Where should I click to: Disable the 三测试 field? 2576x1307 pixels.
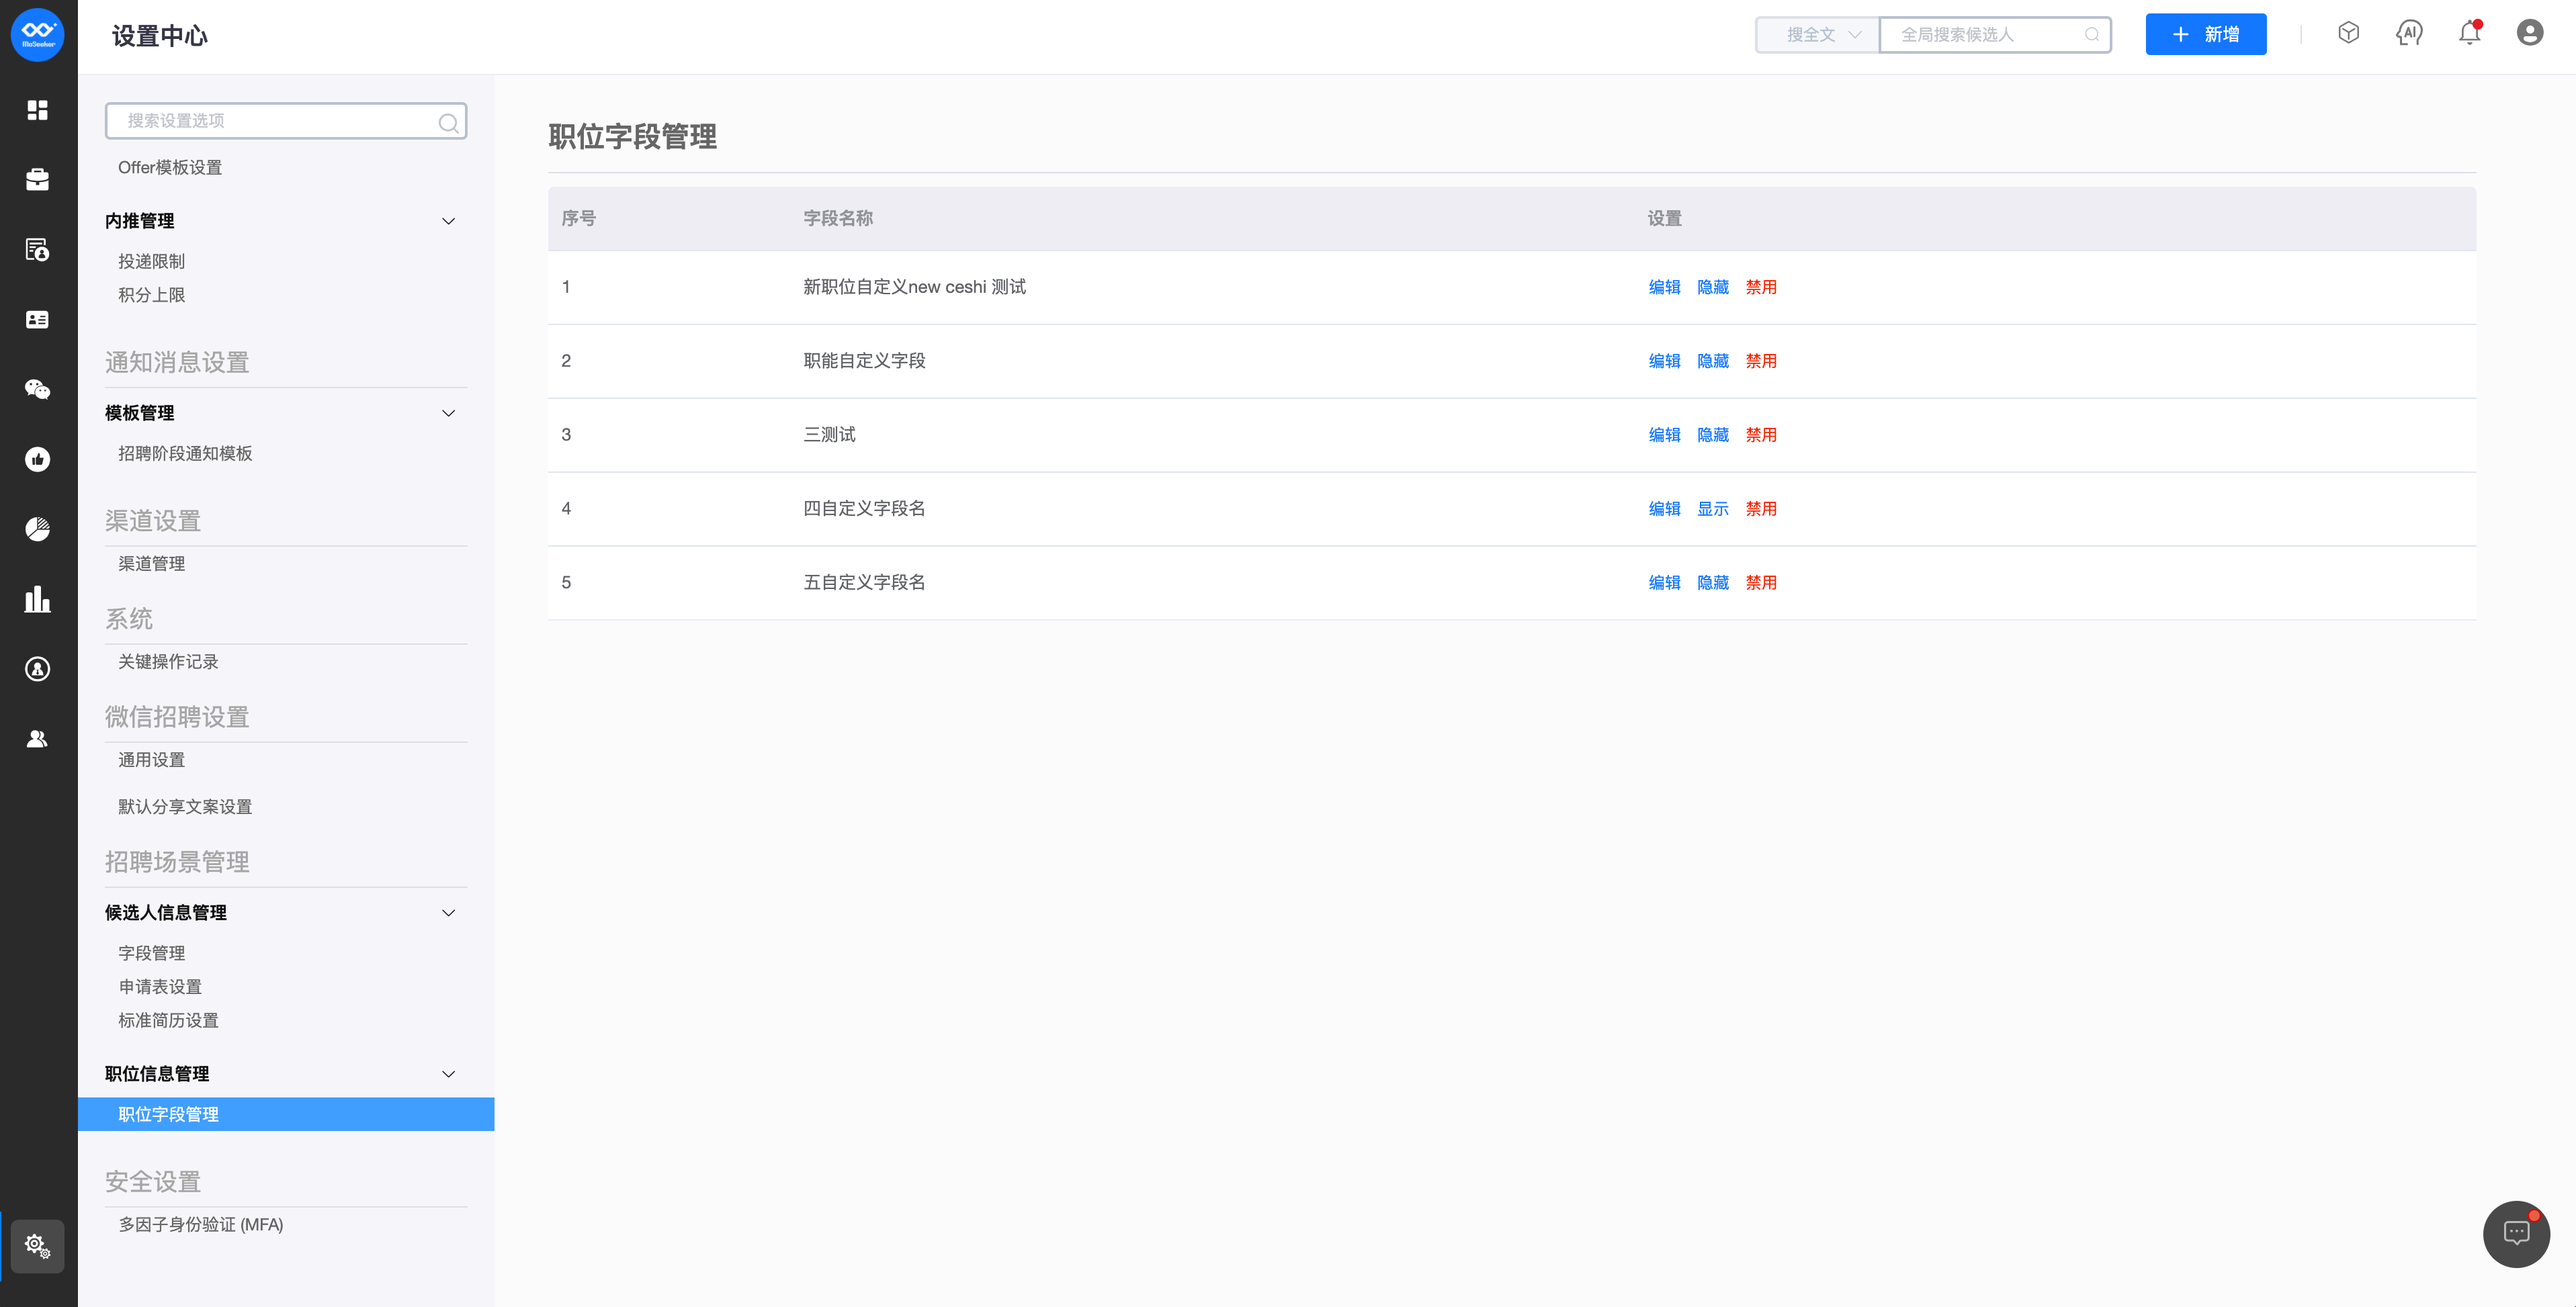pos(1761,435)
